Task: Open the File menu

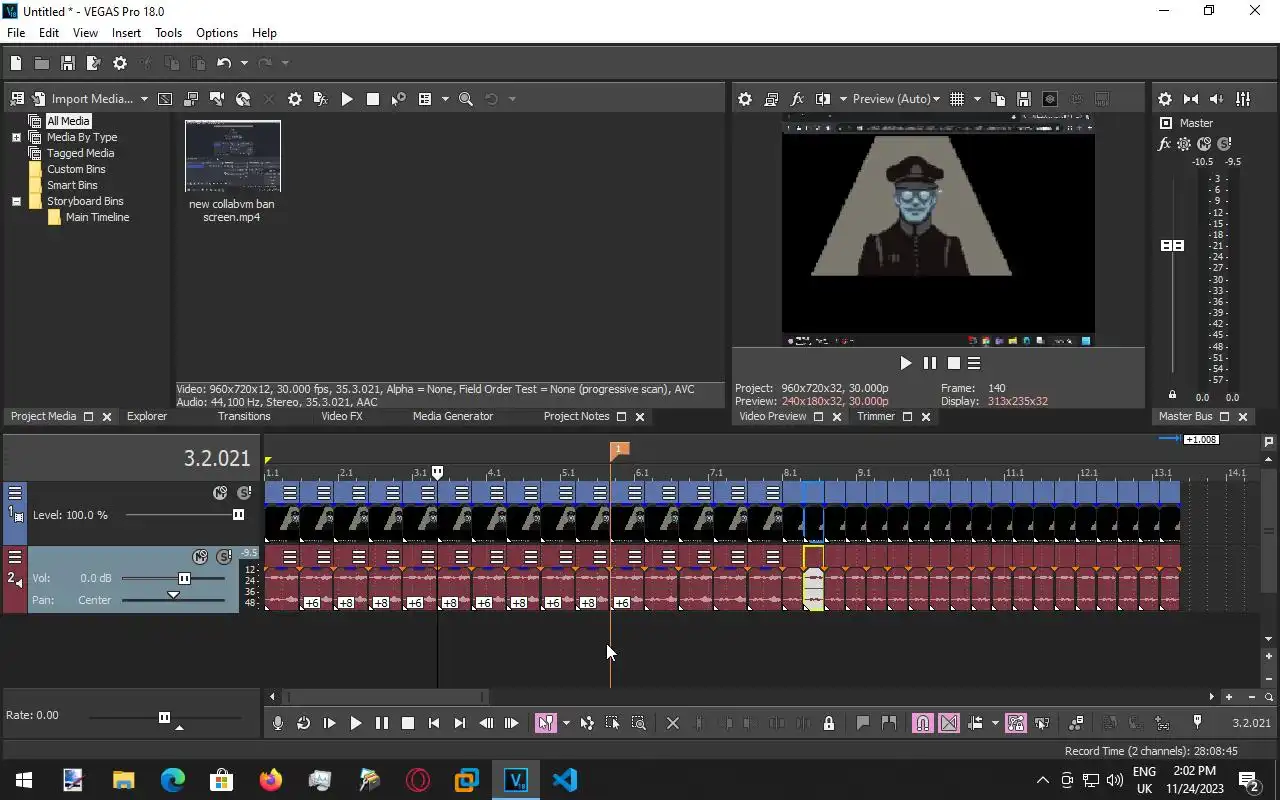Action: coord(16,33)
